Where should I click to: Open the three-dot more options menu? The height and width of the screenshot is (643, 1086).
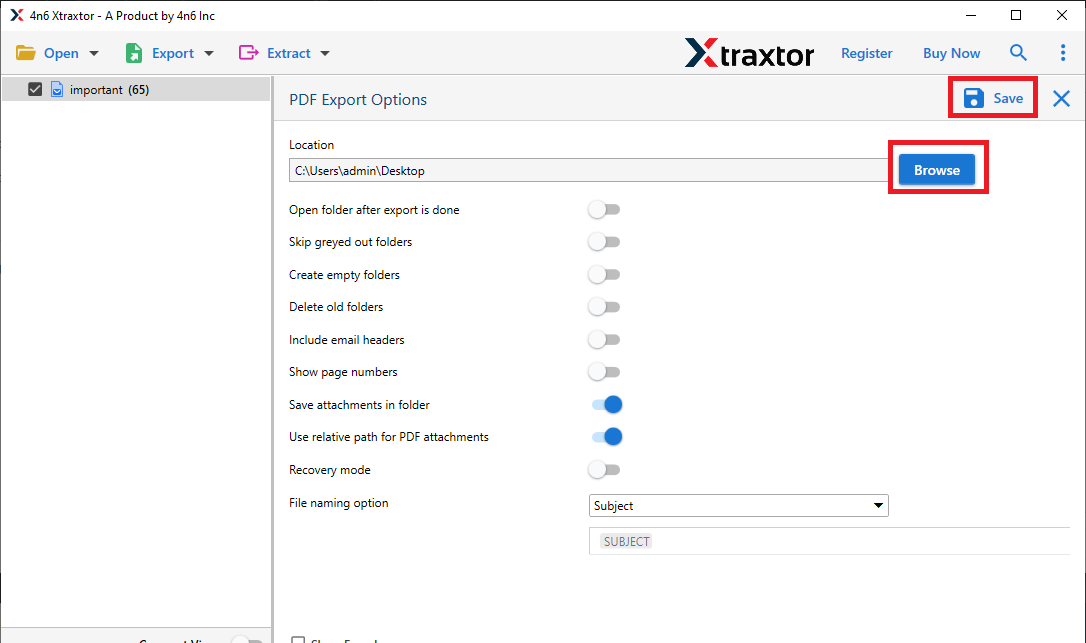pos(1062,53)
